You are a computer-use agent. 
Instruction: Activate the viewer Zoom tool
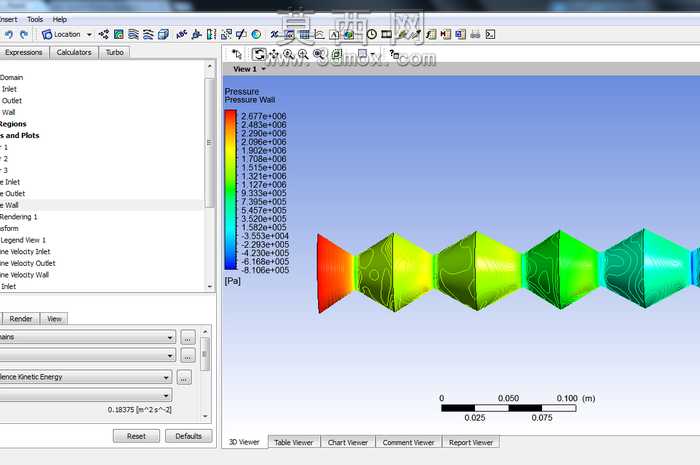[288, 54]
